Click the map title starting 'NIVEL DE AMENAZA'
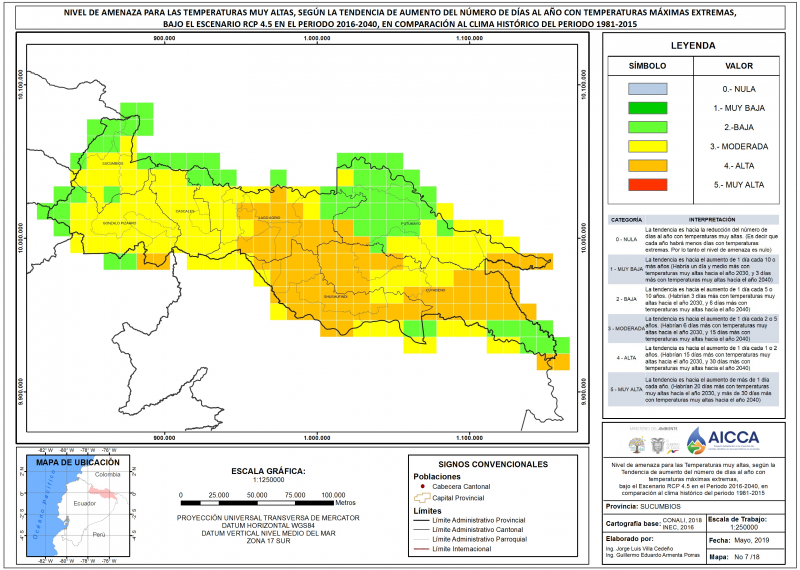Viewport: 800px width, 570px height. pos(400,19)
